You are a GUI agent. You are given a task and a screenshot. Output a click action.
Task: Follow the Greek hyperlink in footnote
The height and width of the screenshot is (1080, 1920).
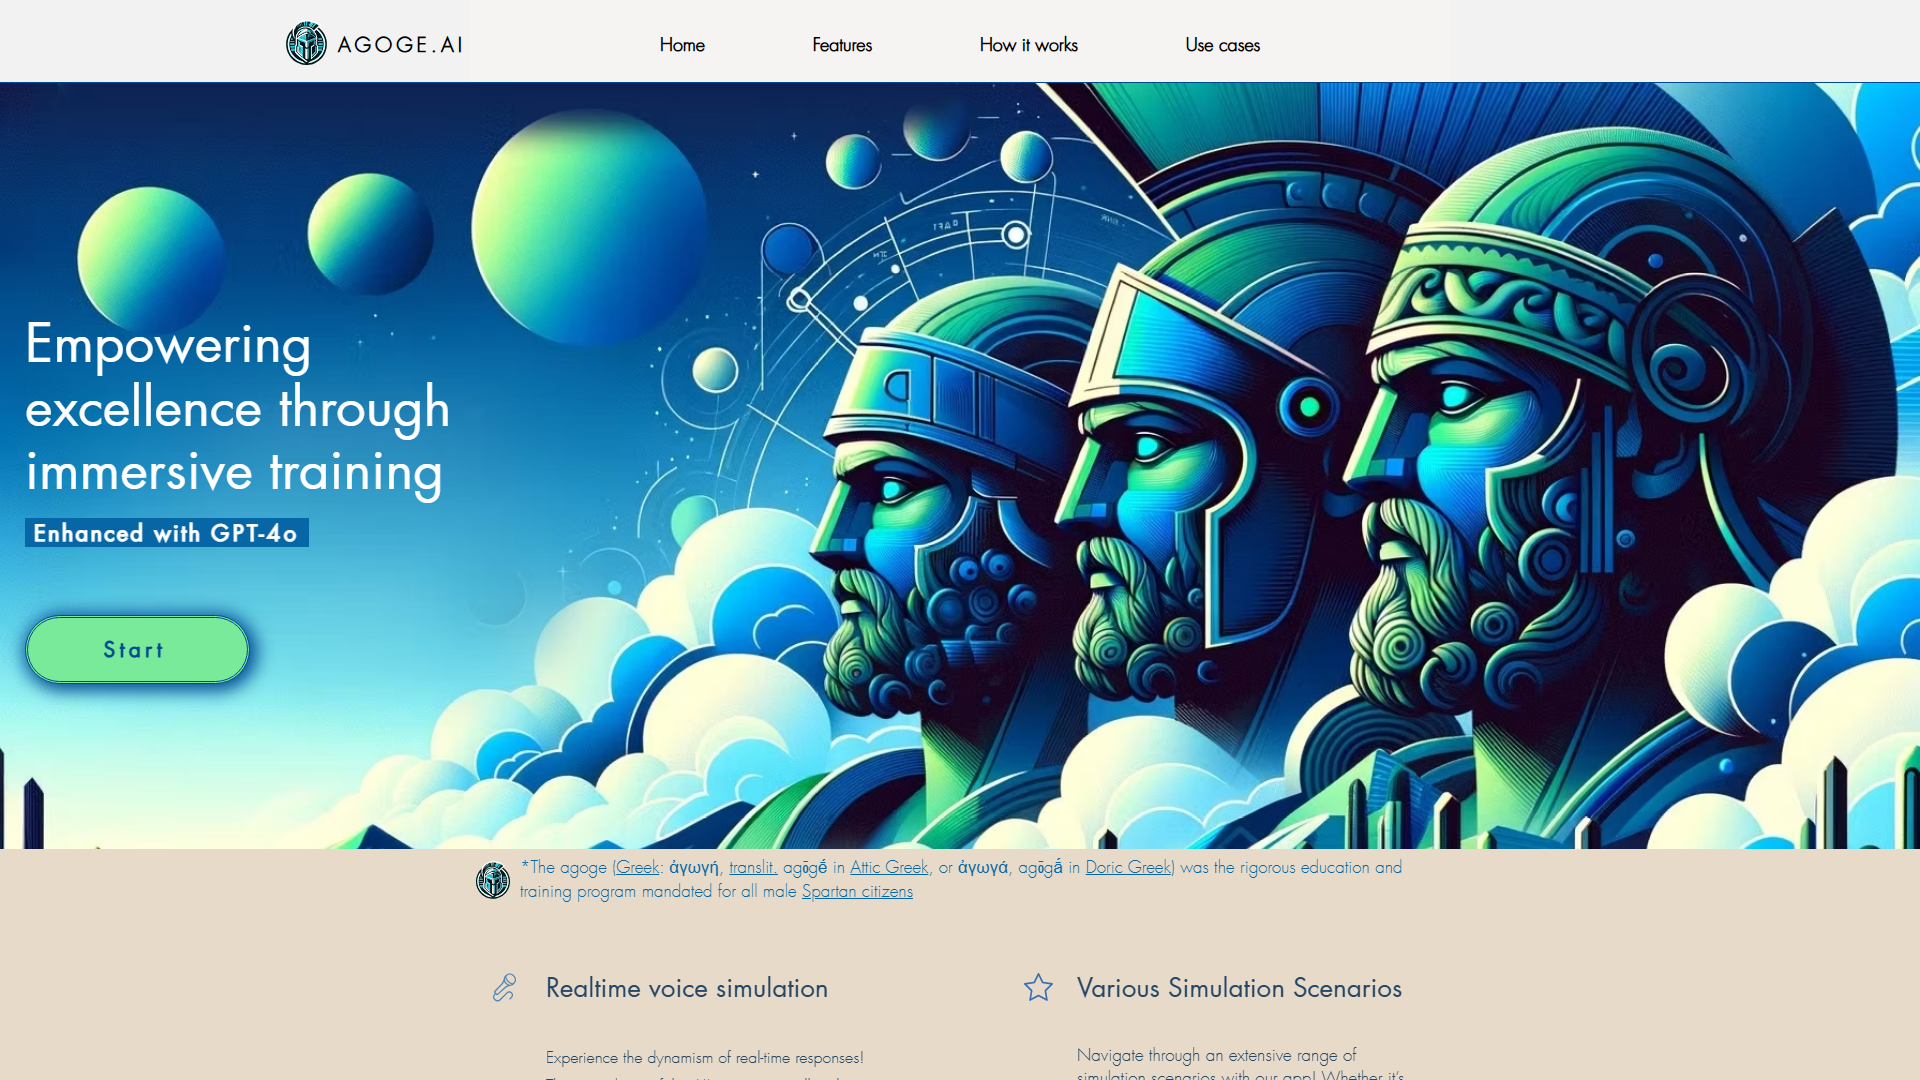(x=637, y=867)
